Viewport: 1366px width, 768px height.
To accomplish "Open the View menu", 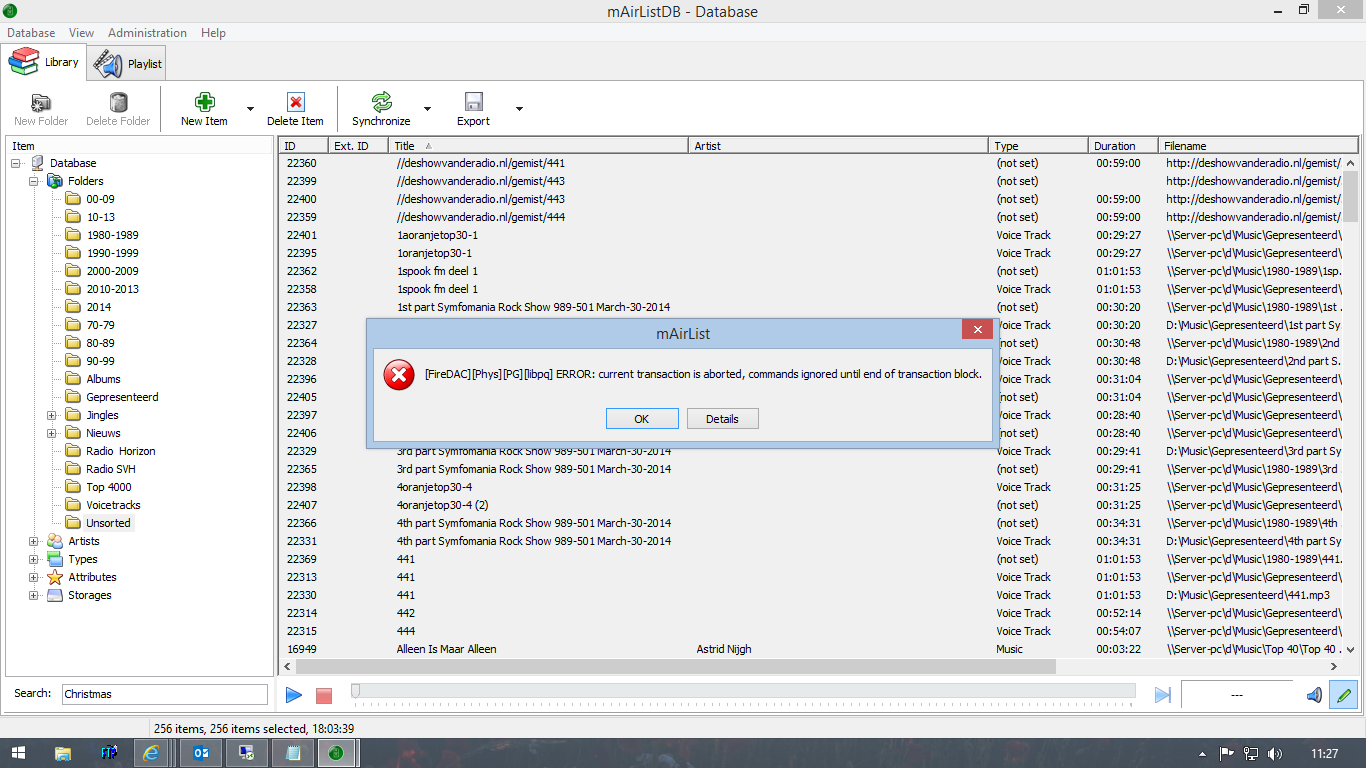I will tap(81, 33).
